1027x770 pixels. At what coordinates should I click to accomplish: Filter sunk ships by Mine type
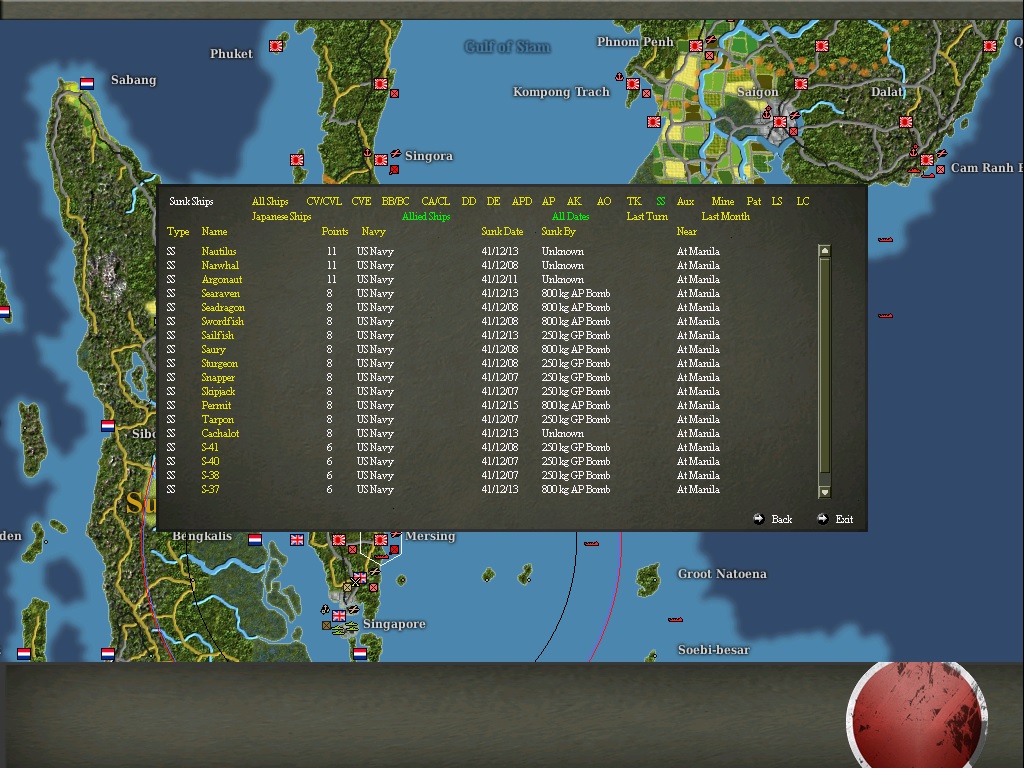tap(722, 202)
